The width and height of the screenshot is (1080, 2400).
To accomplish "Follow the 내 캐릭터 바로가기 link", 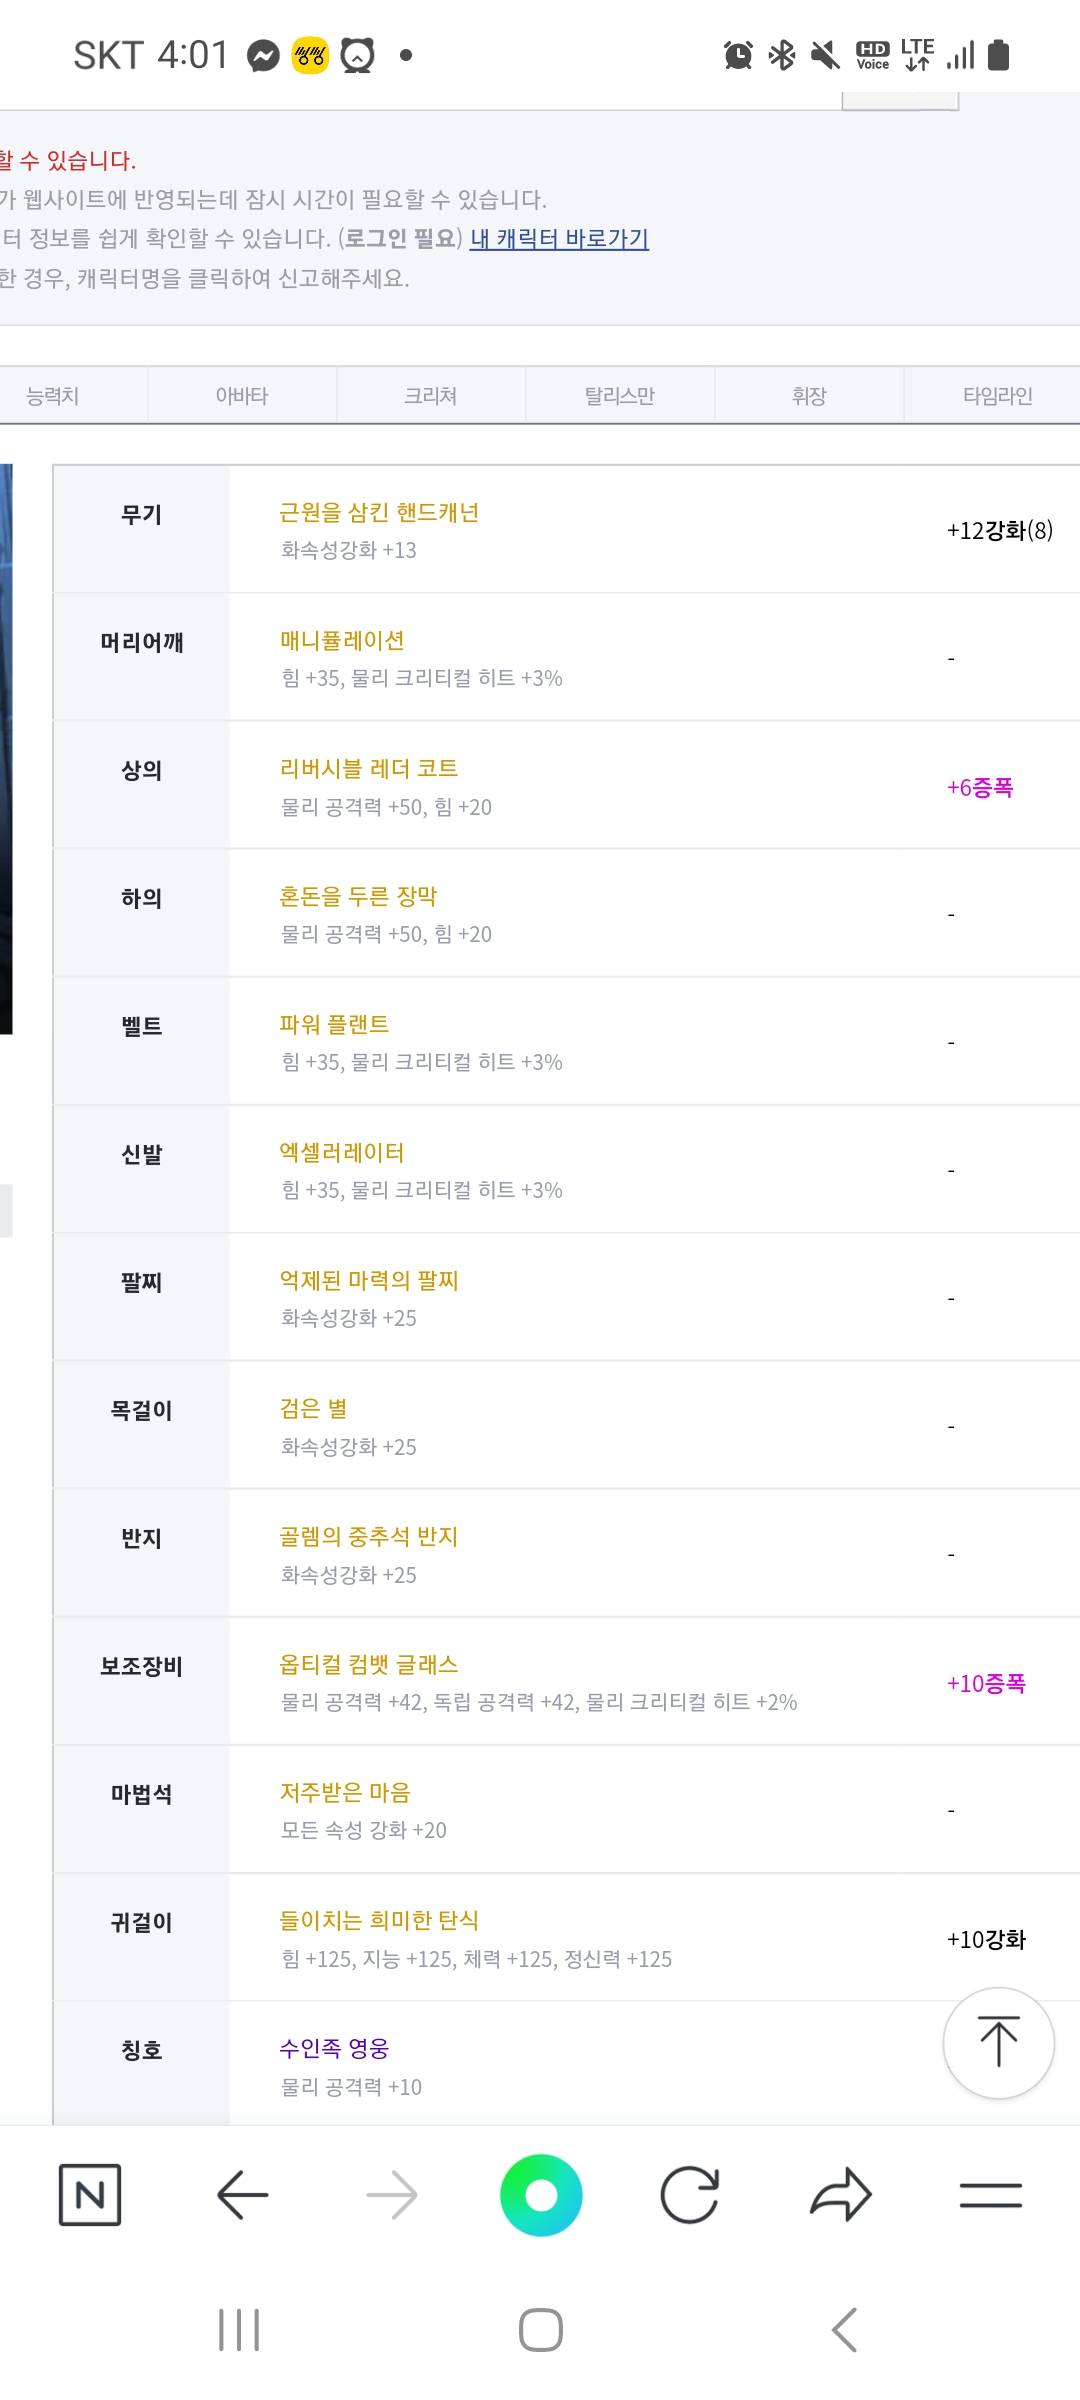I will (x=559, y=239).
